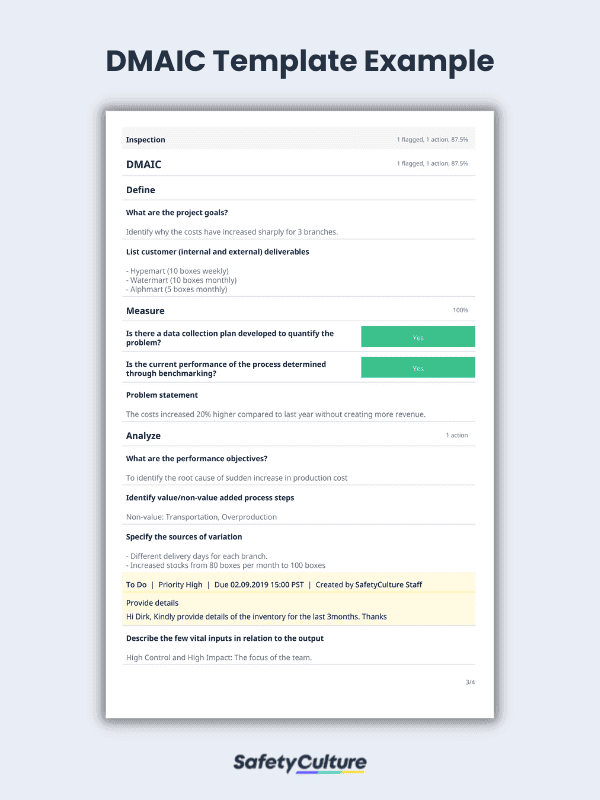The height and width of the screenshot is (800, 600).
Task: Click Created by SafetyCulture Staff text
Action: click(368, 585)
